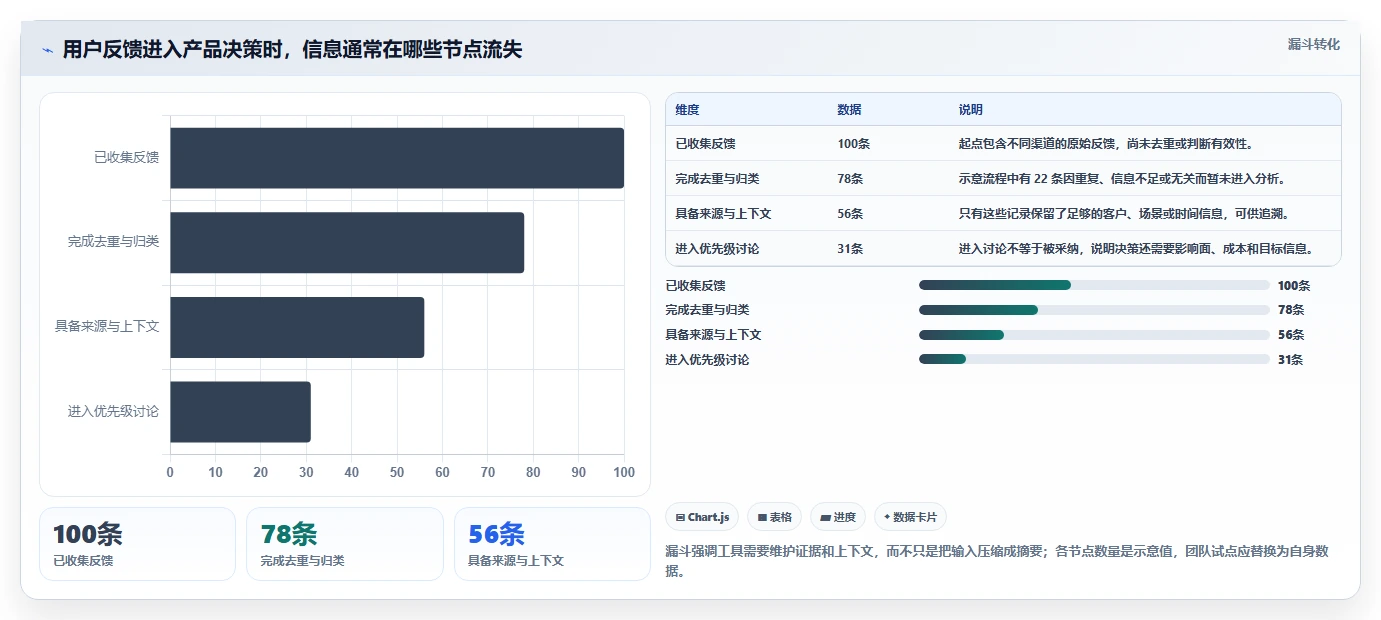Click the 56条 value in the table

click(x=850, y=213)
